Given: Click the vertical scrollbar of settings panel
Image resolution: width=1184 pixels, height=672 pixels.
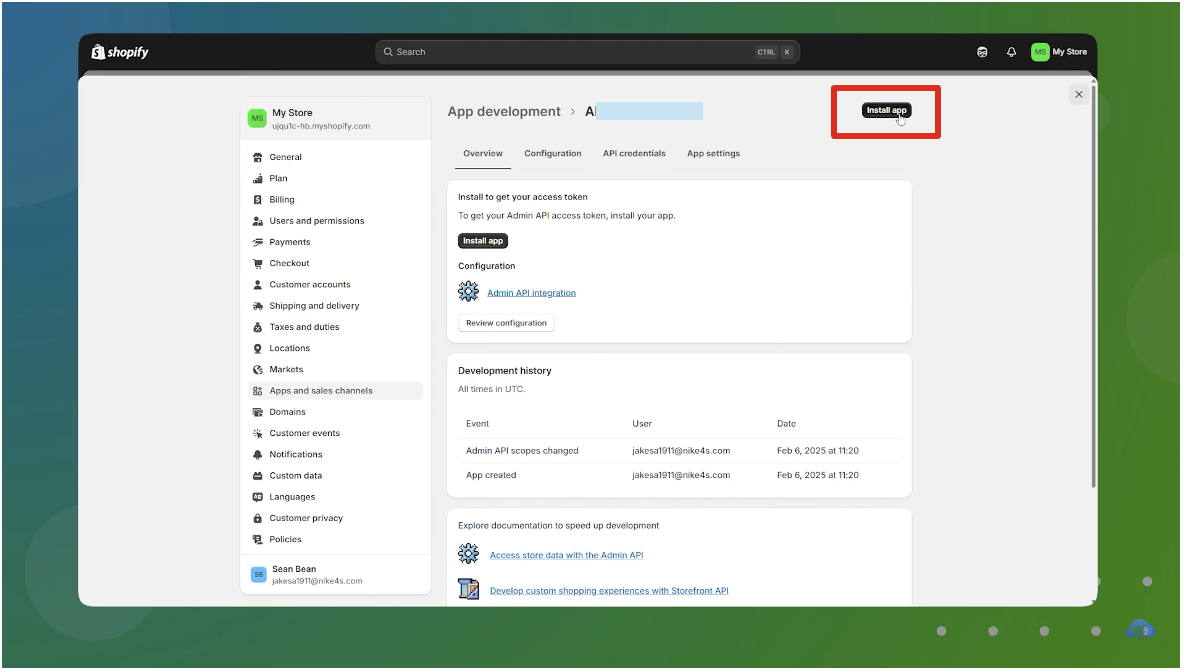Looking at the screenshot, I should pyautogui.click(x=1093, y=287).
